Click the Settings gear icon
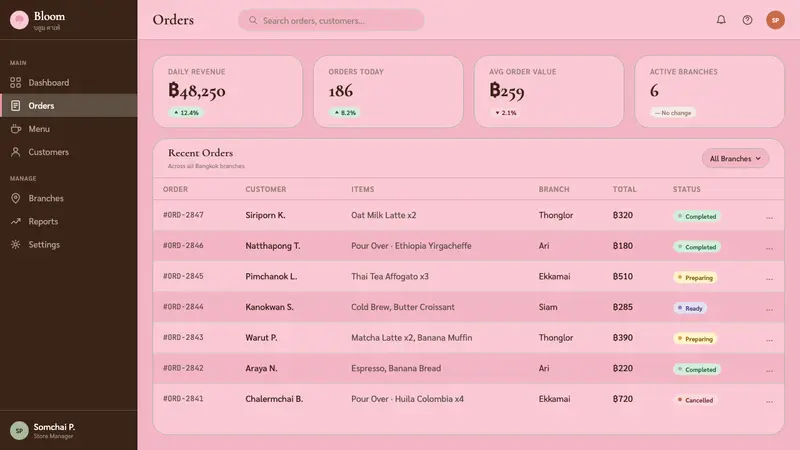Viewport: 800px width, 450px height. pos(16,244)
